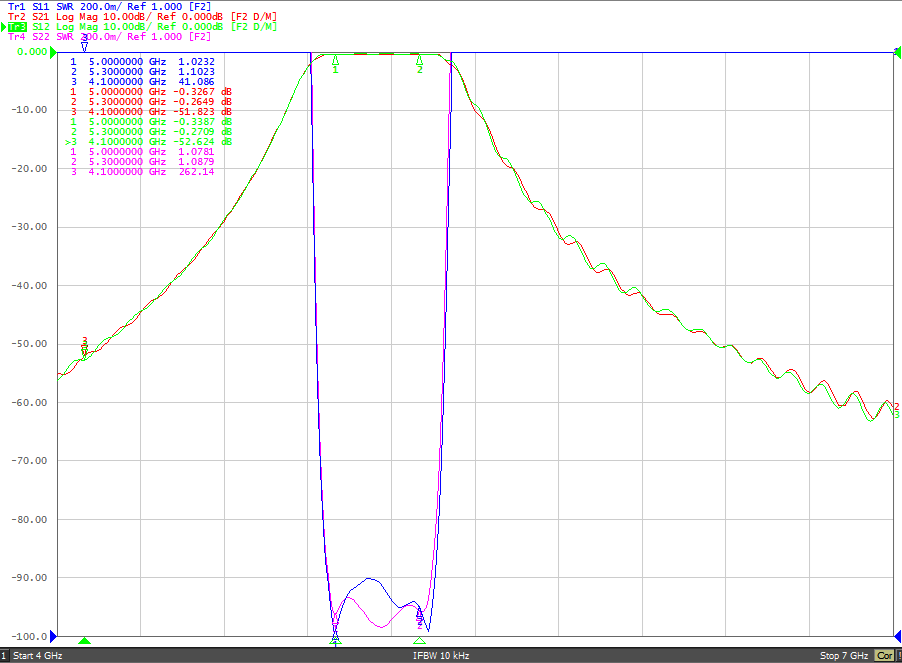Image resolution: width=902 pixels, height=663 pixels.
Task: Click the green reference level arrow at left of 0.000
Action: coord(53,52)
